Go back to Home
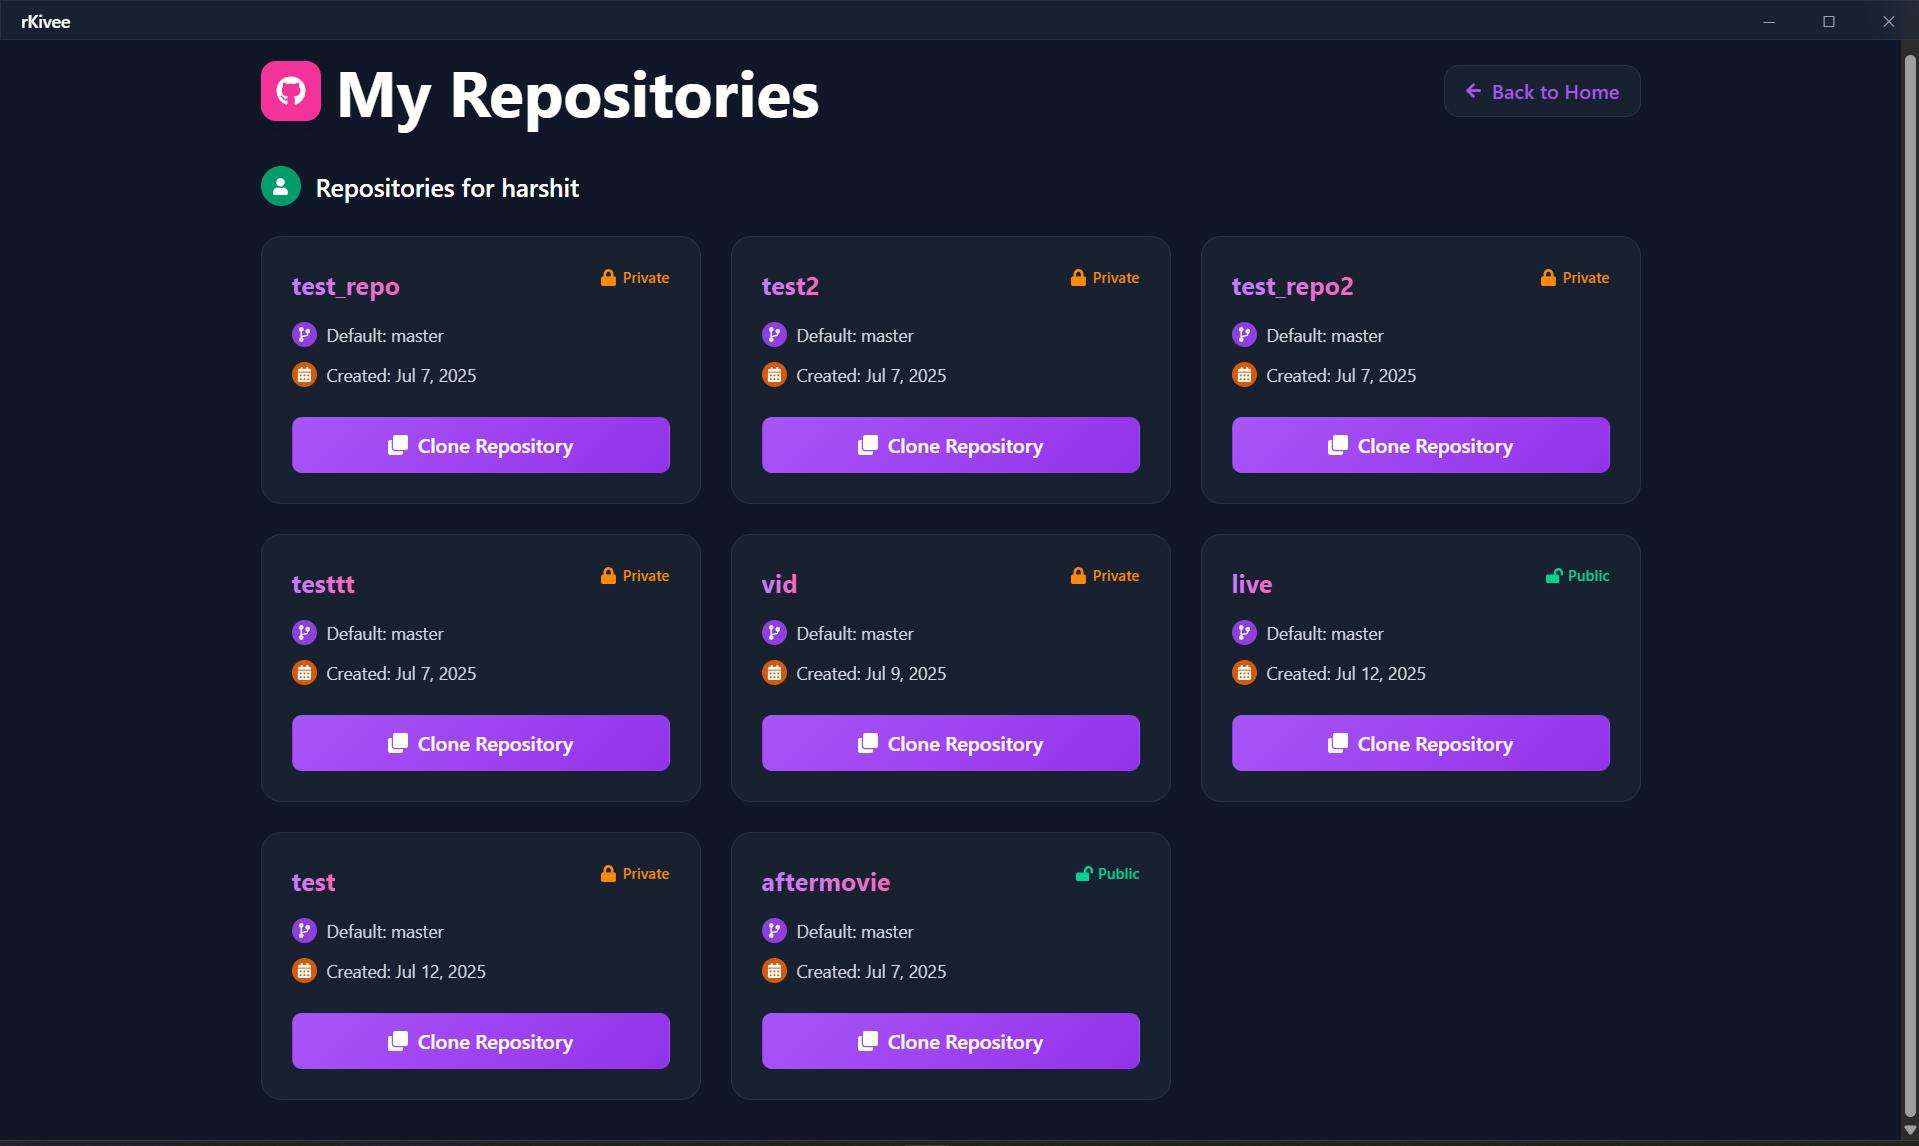Viewport: 1919px width, 1146px height. (x=1541, y=92)
